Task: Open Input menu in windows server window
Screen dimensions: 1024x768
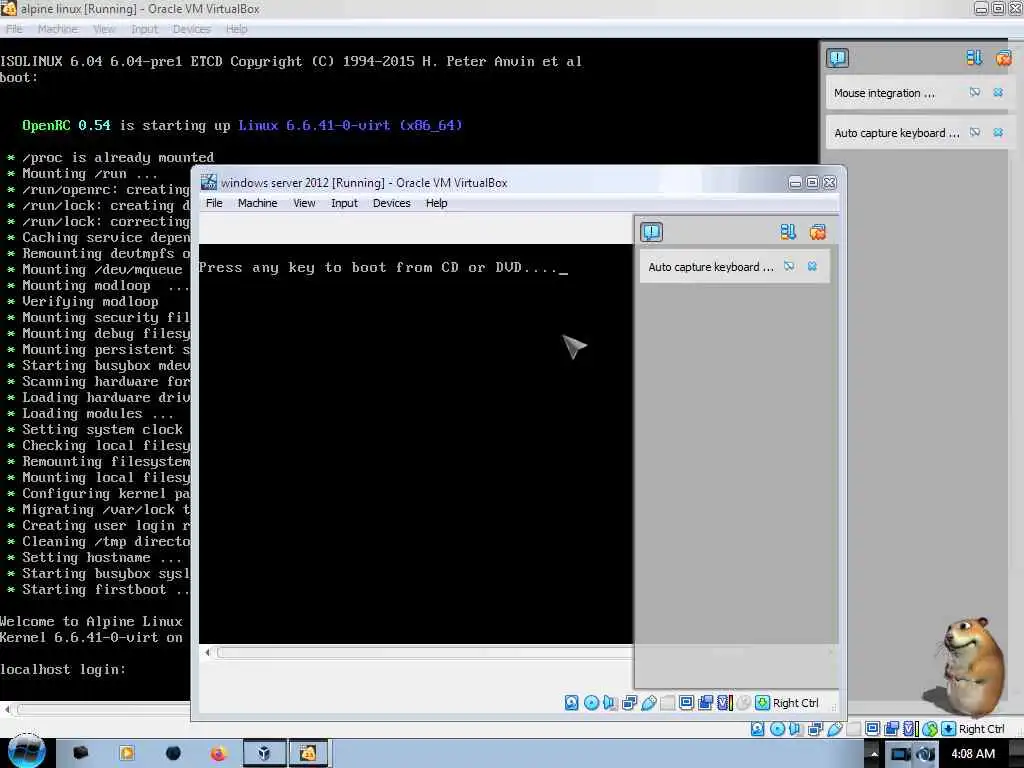Action: (x=344, y=203)
